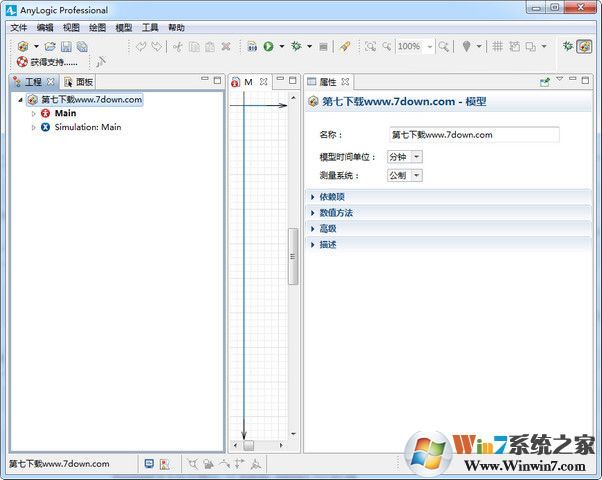The width and height of the screenshot is (602, 480).
Task: Click the Open Model folder icon
Action: 50,46
